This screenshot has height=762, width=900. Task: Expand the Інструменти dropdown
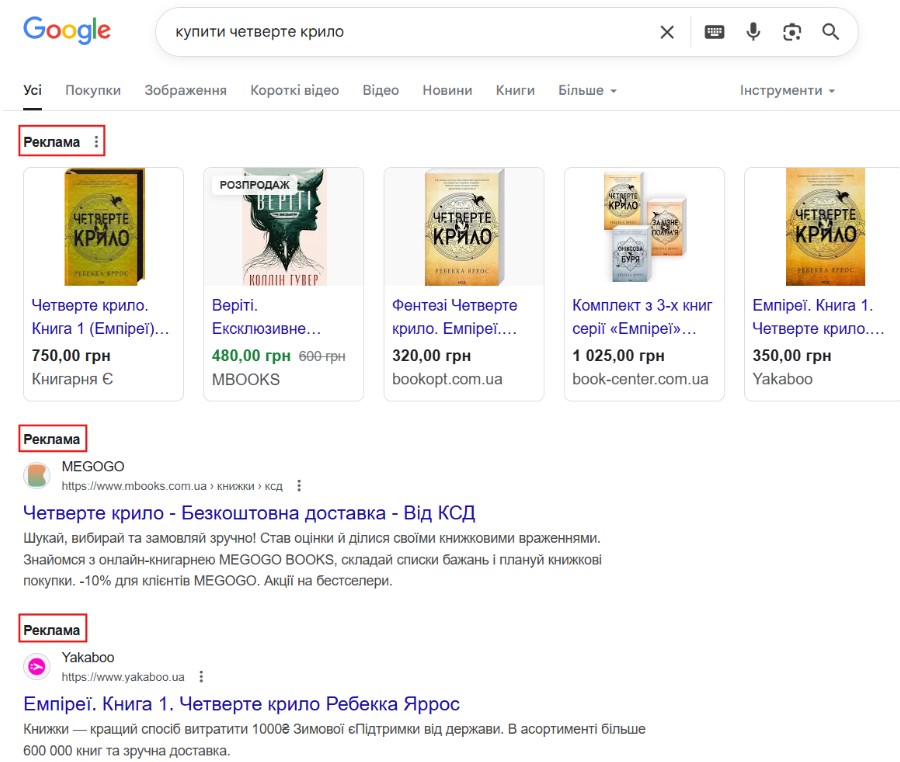787,90
